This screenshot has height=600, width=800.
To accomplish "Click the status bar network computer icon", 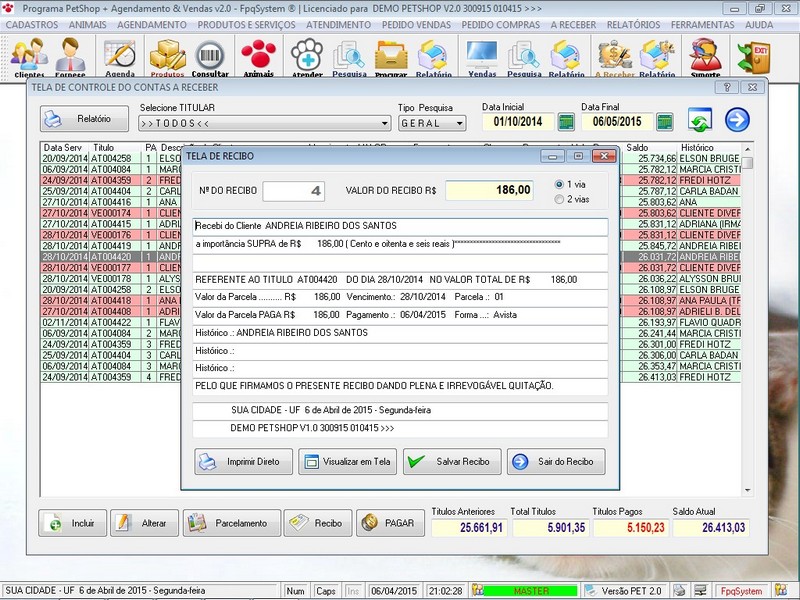I will (x=700, y=590).
